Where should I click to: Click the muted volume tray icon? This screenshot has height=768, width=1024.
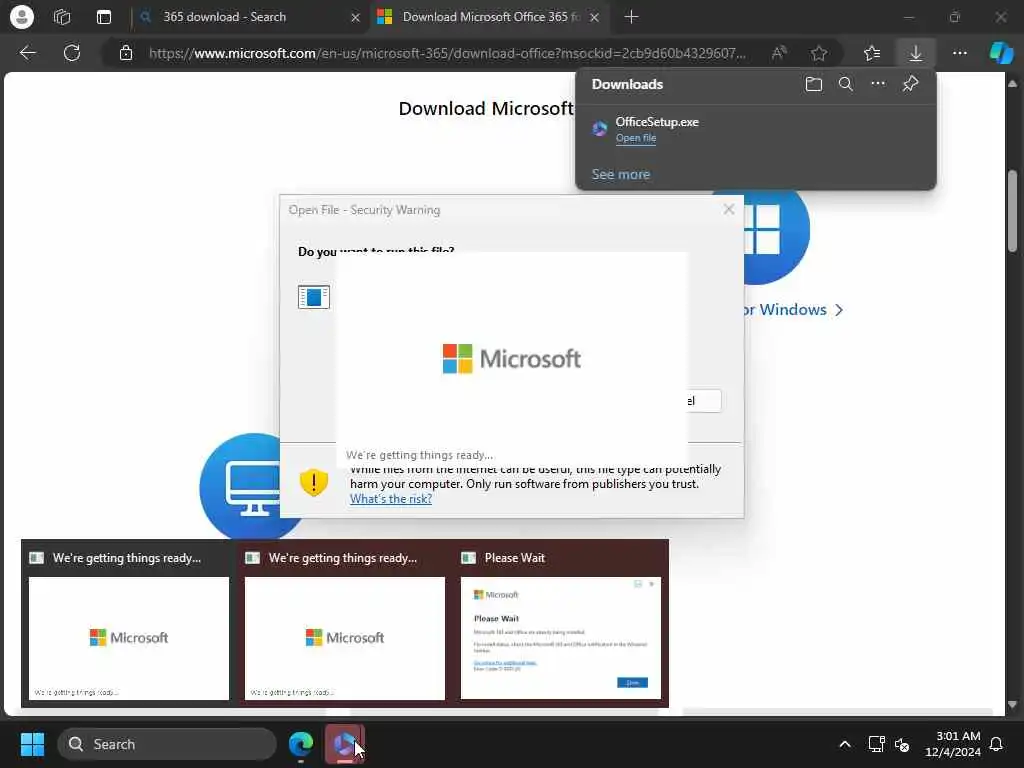(903, 744)
